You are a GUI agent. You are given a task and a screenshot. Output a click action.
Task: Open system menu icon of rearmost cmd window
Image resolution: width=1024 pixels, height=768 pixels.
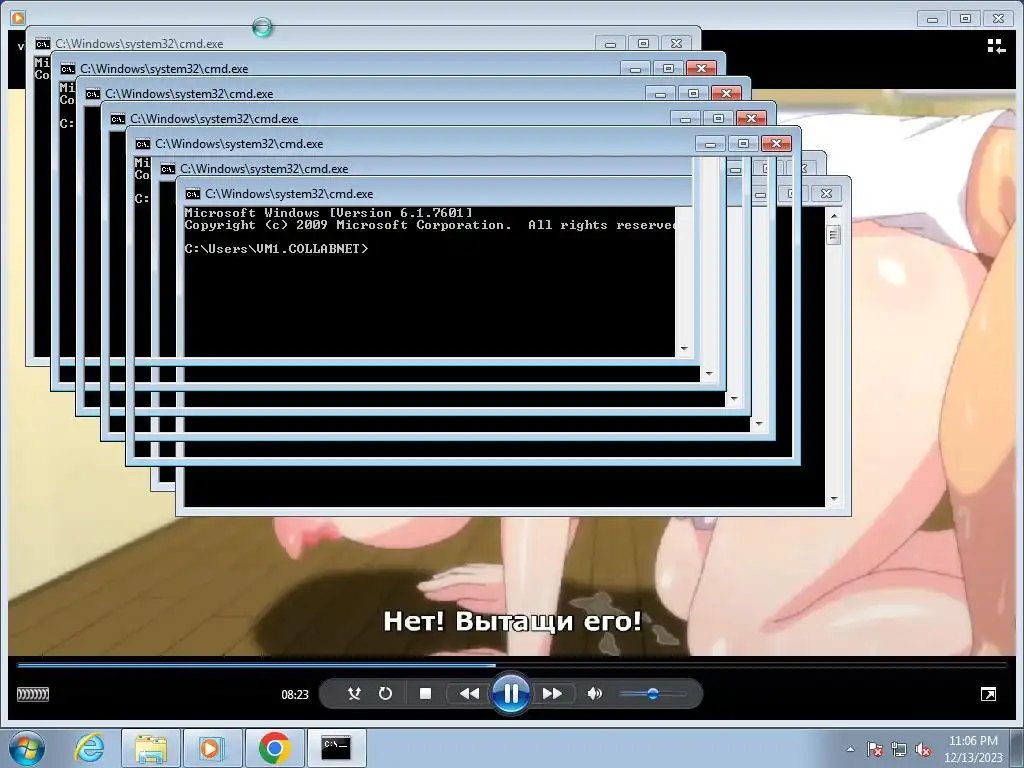42,44
